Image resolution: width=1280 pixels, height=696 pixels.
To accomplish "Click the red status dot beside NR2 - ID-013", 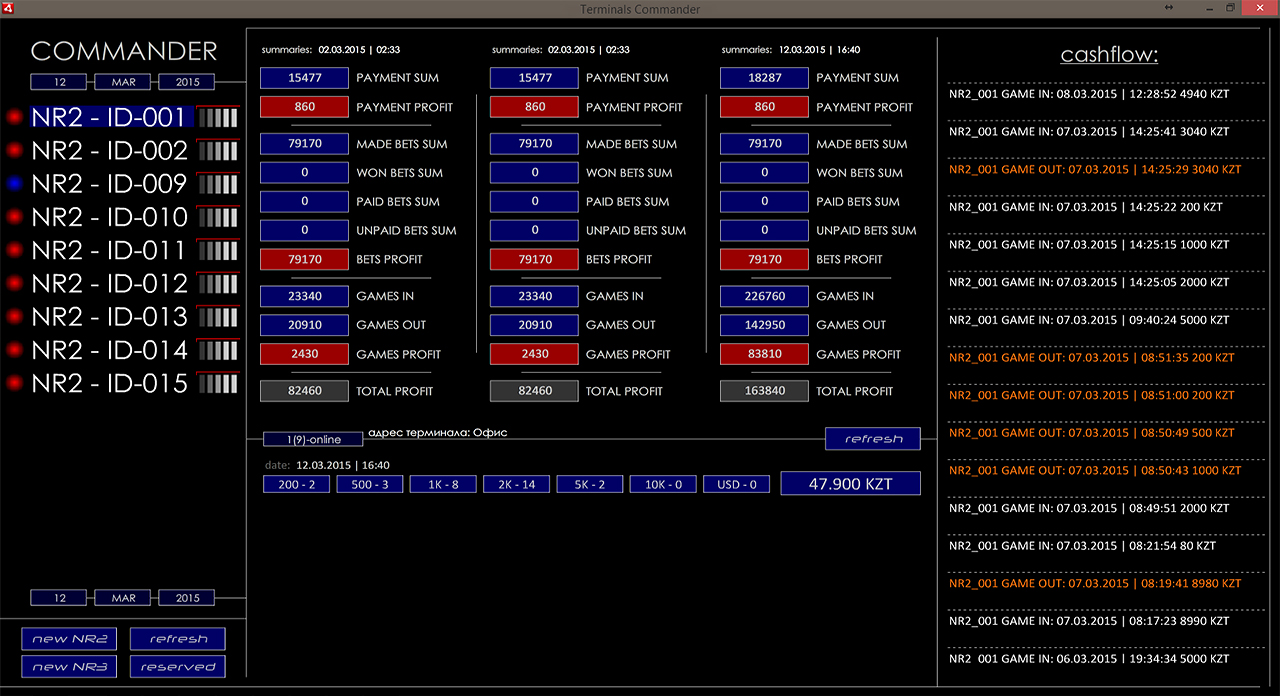I will pyautogui.click(x=14, y=317).
